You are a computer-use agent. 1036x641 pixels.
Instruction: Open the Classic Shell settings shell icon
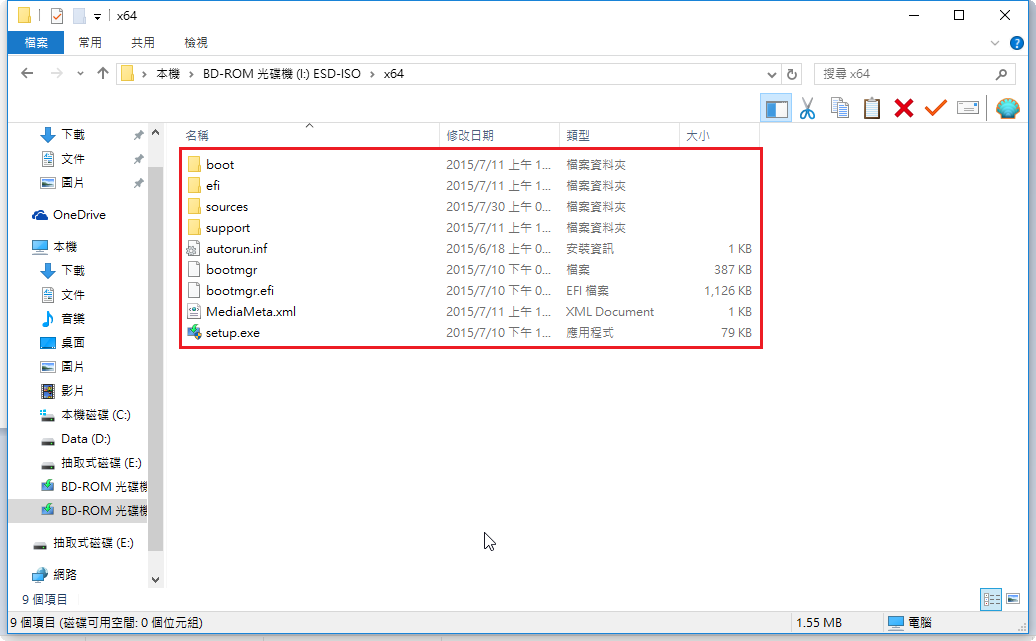pyautogui.click(x=1008, y=108)
